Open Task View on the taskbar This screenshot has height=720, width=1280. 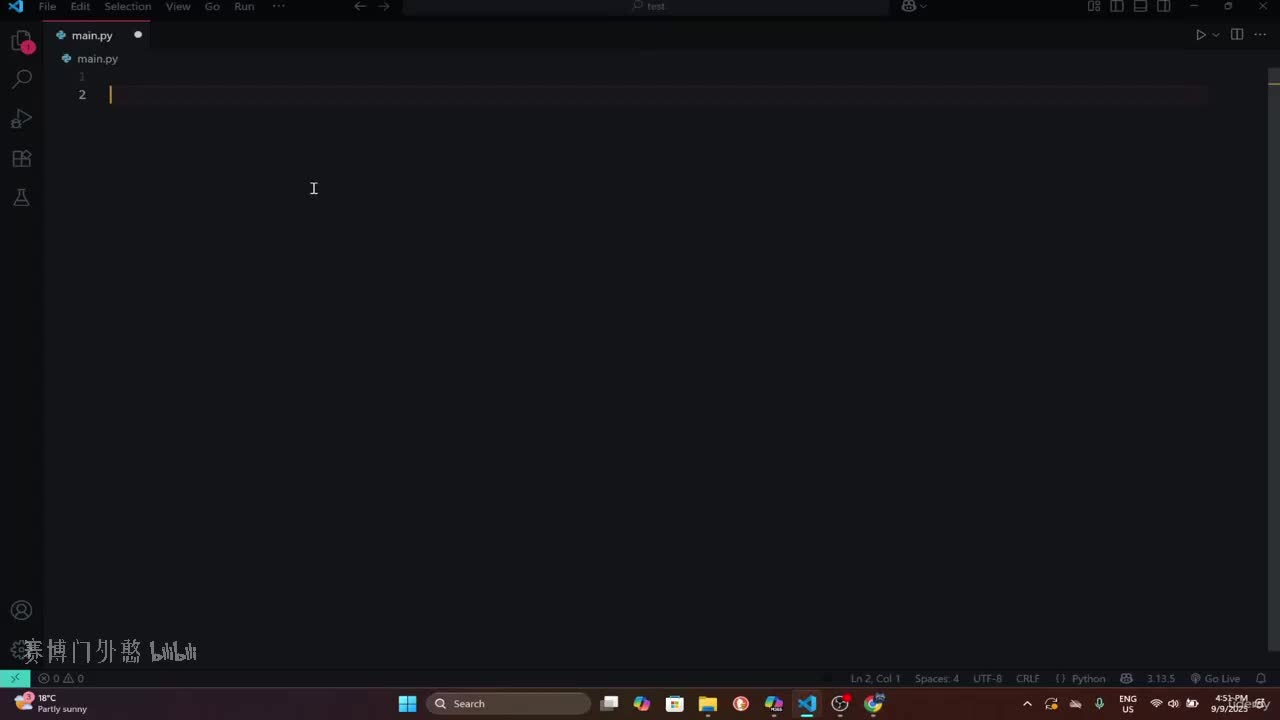pyautogui.click(x=609, y=704)
